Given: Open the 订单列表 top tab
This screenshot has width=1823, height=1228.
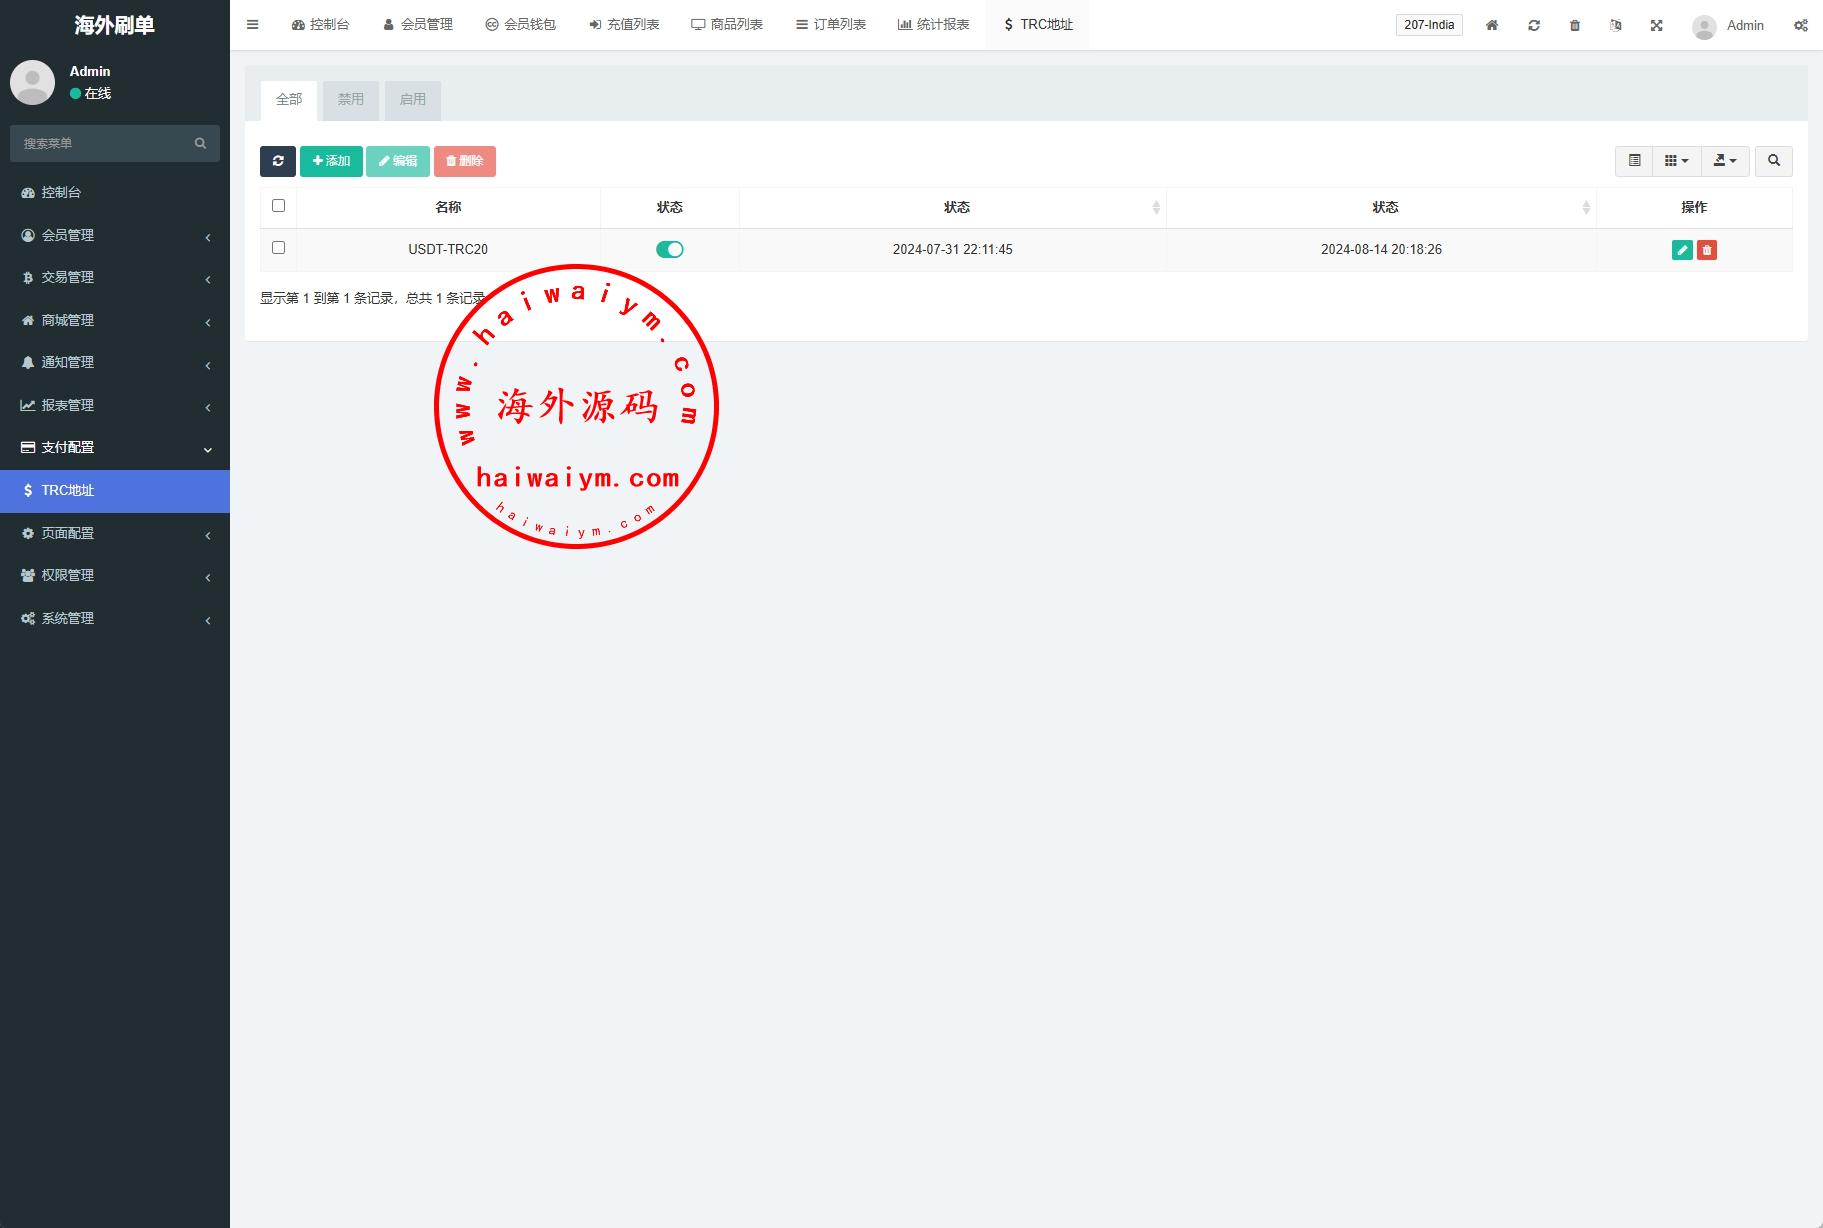Looking at the screenshot, I should point(830,25).
